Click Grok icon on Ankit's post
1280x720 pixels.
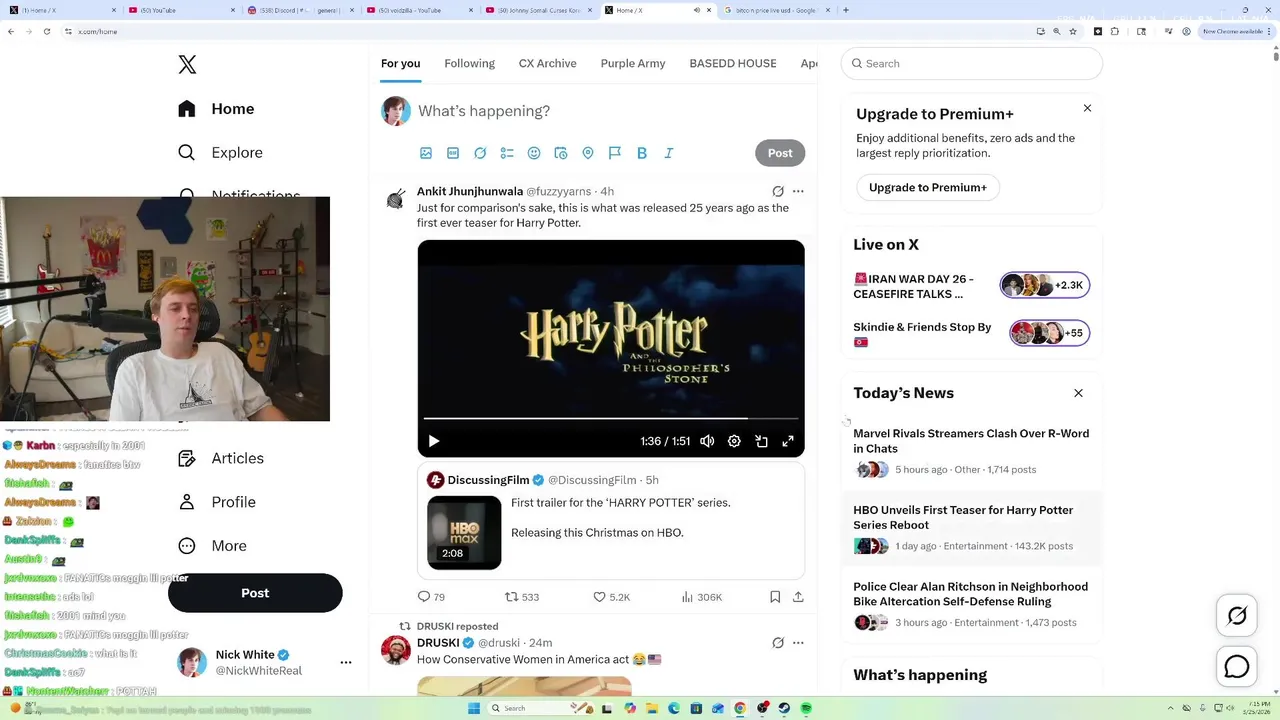click(778, 191)
